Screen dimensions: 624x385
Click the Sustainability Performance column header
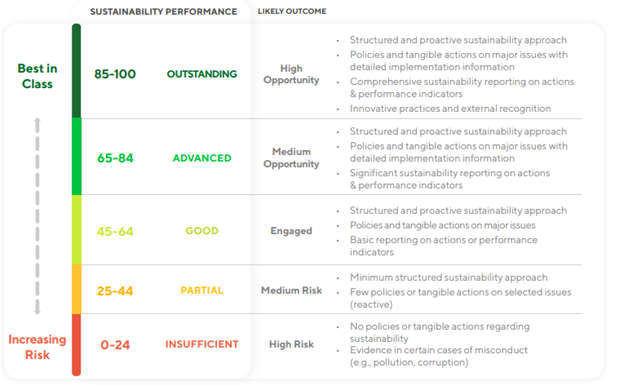click(164, 12)
